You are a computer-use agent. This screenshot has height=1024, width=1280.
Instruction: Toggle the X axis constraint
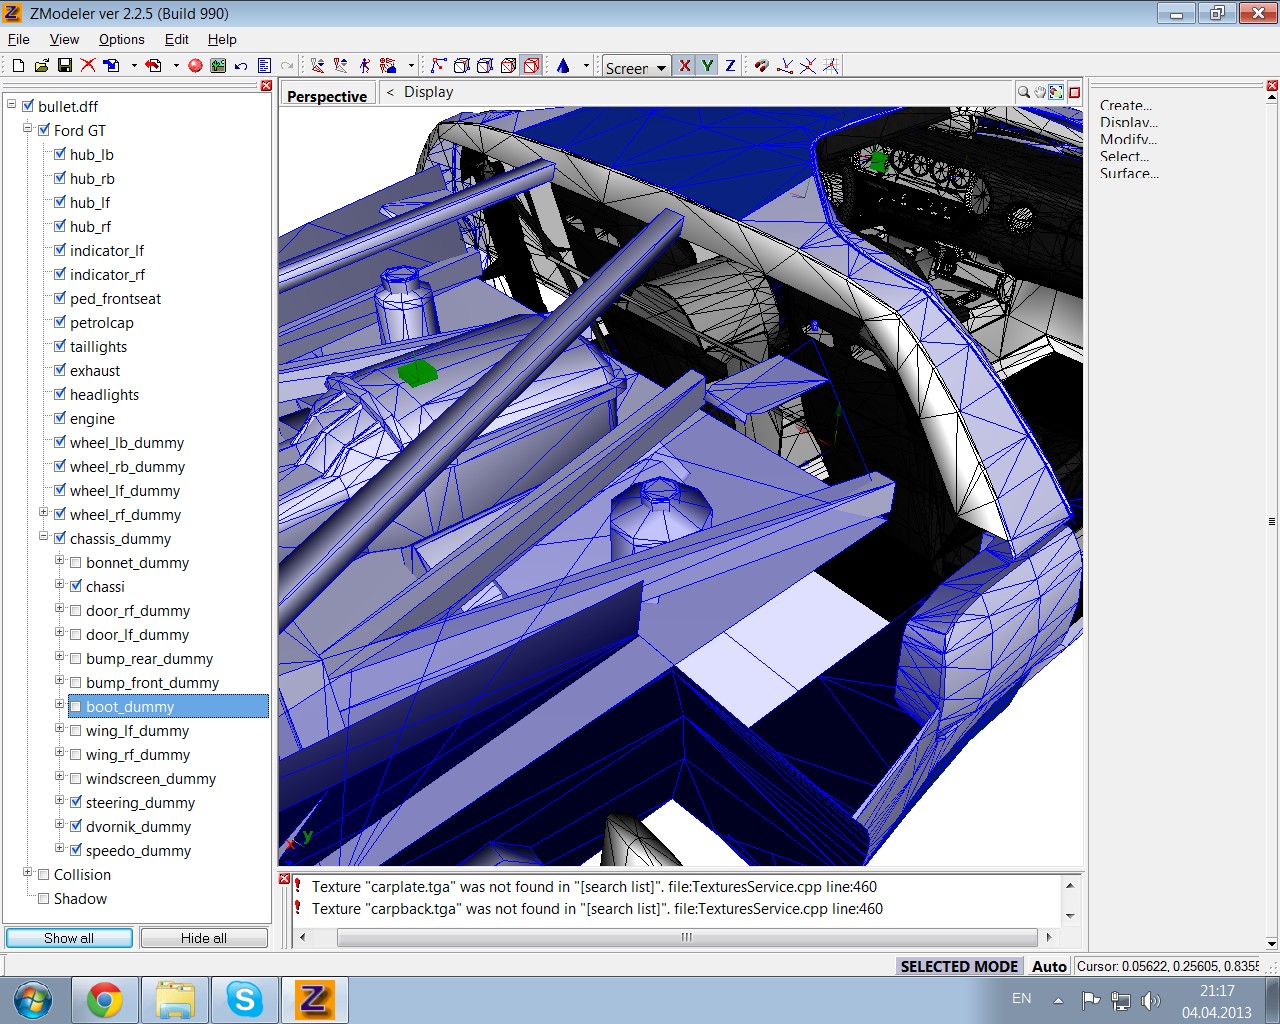[685, 66]
